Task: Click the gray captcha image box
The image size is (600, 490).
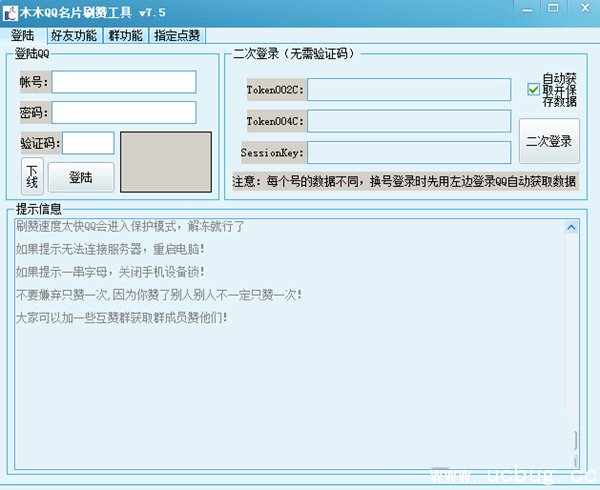Action: click(x=166, y=162)
